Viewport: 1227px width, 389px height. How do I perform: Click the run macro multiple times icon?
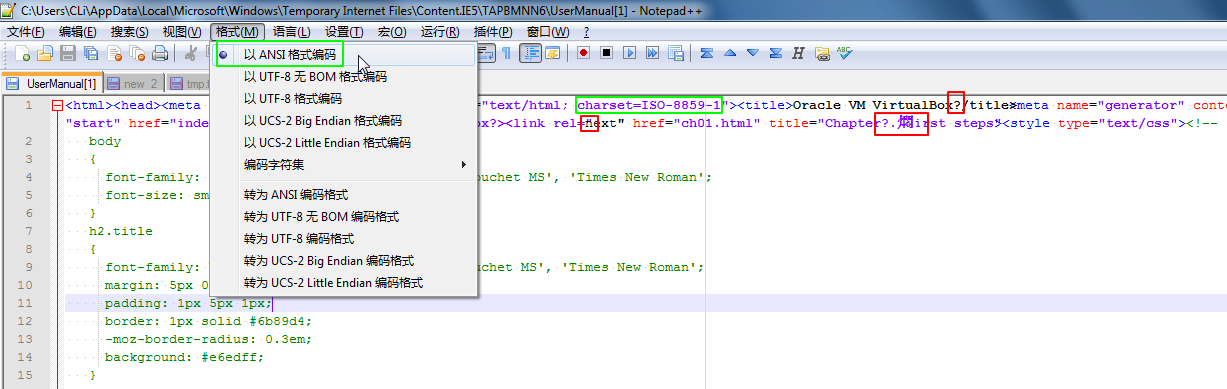point(653,53)
